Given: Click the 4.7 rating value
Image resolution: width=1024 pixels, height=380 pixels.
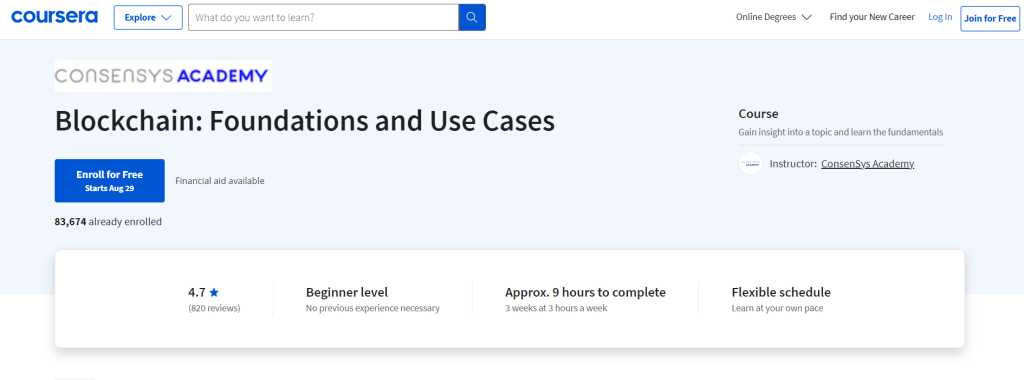Looking at the screenshot, I should 197,293.
